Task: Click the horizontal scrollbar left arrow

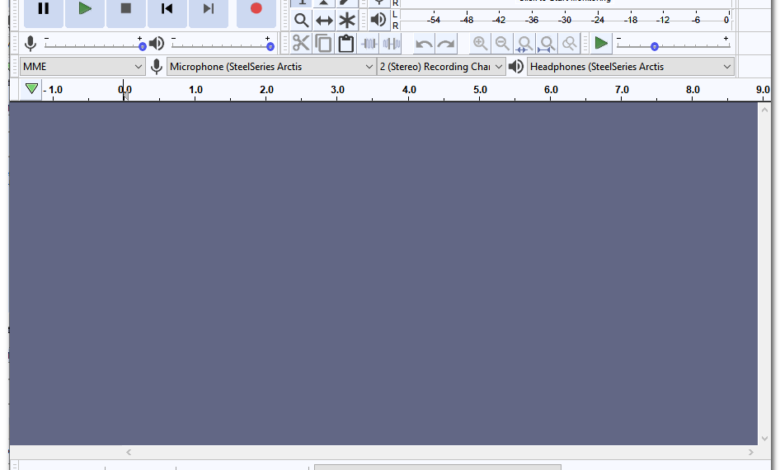Action: (x=129, y=452)
